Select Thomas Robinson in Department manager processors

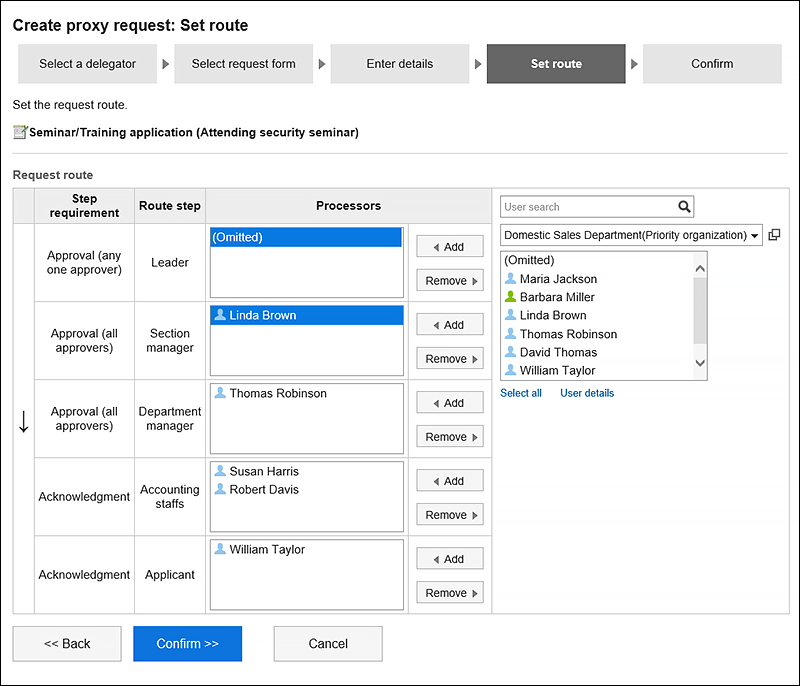click(x=306, y=393)
